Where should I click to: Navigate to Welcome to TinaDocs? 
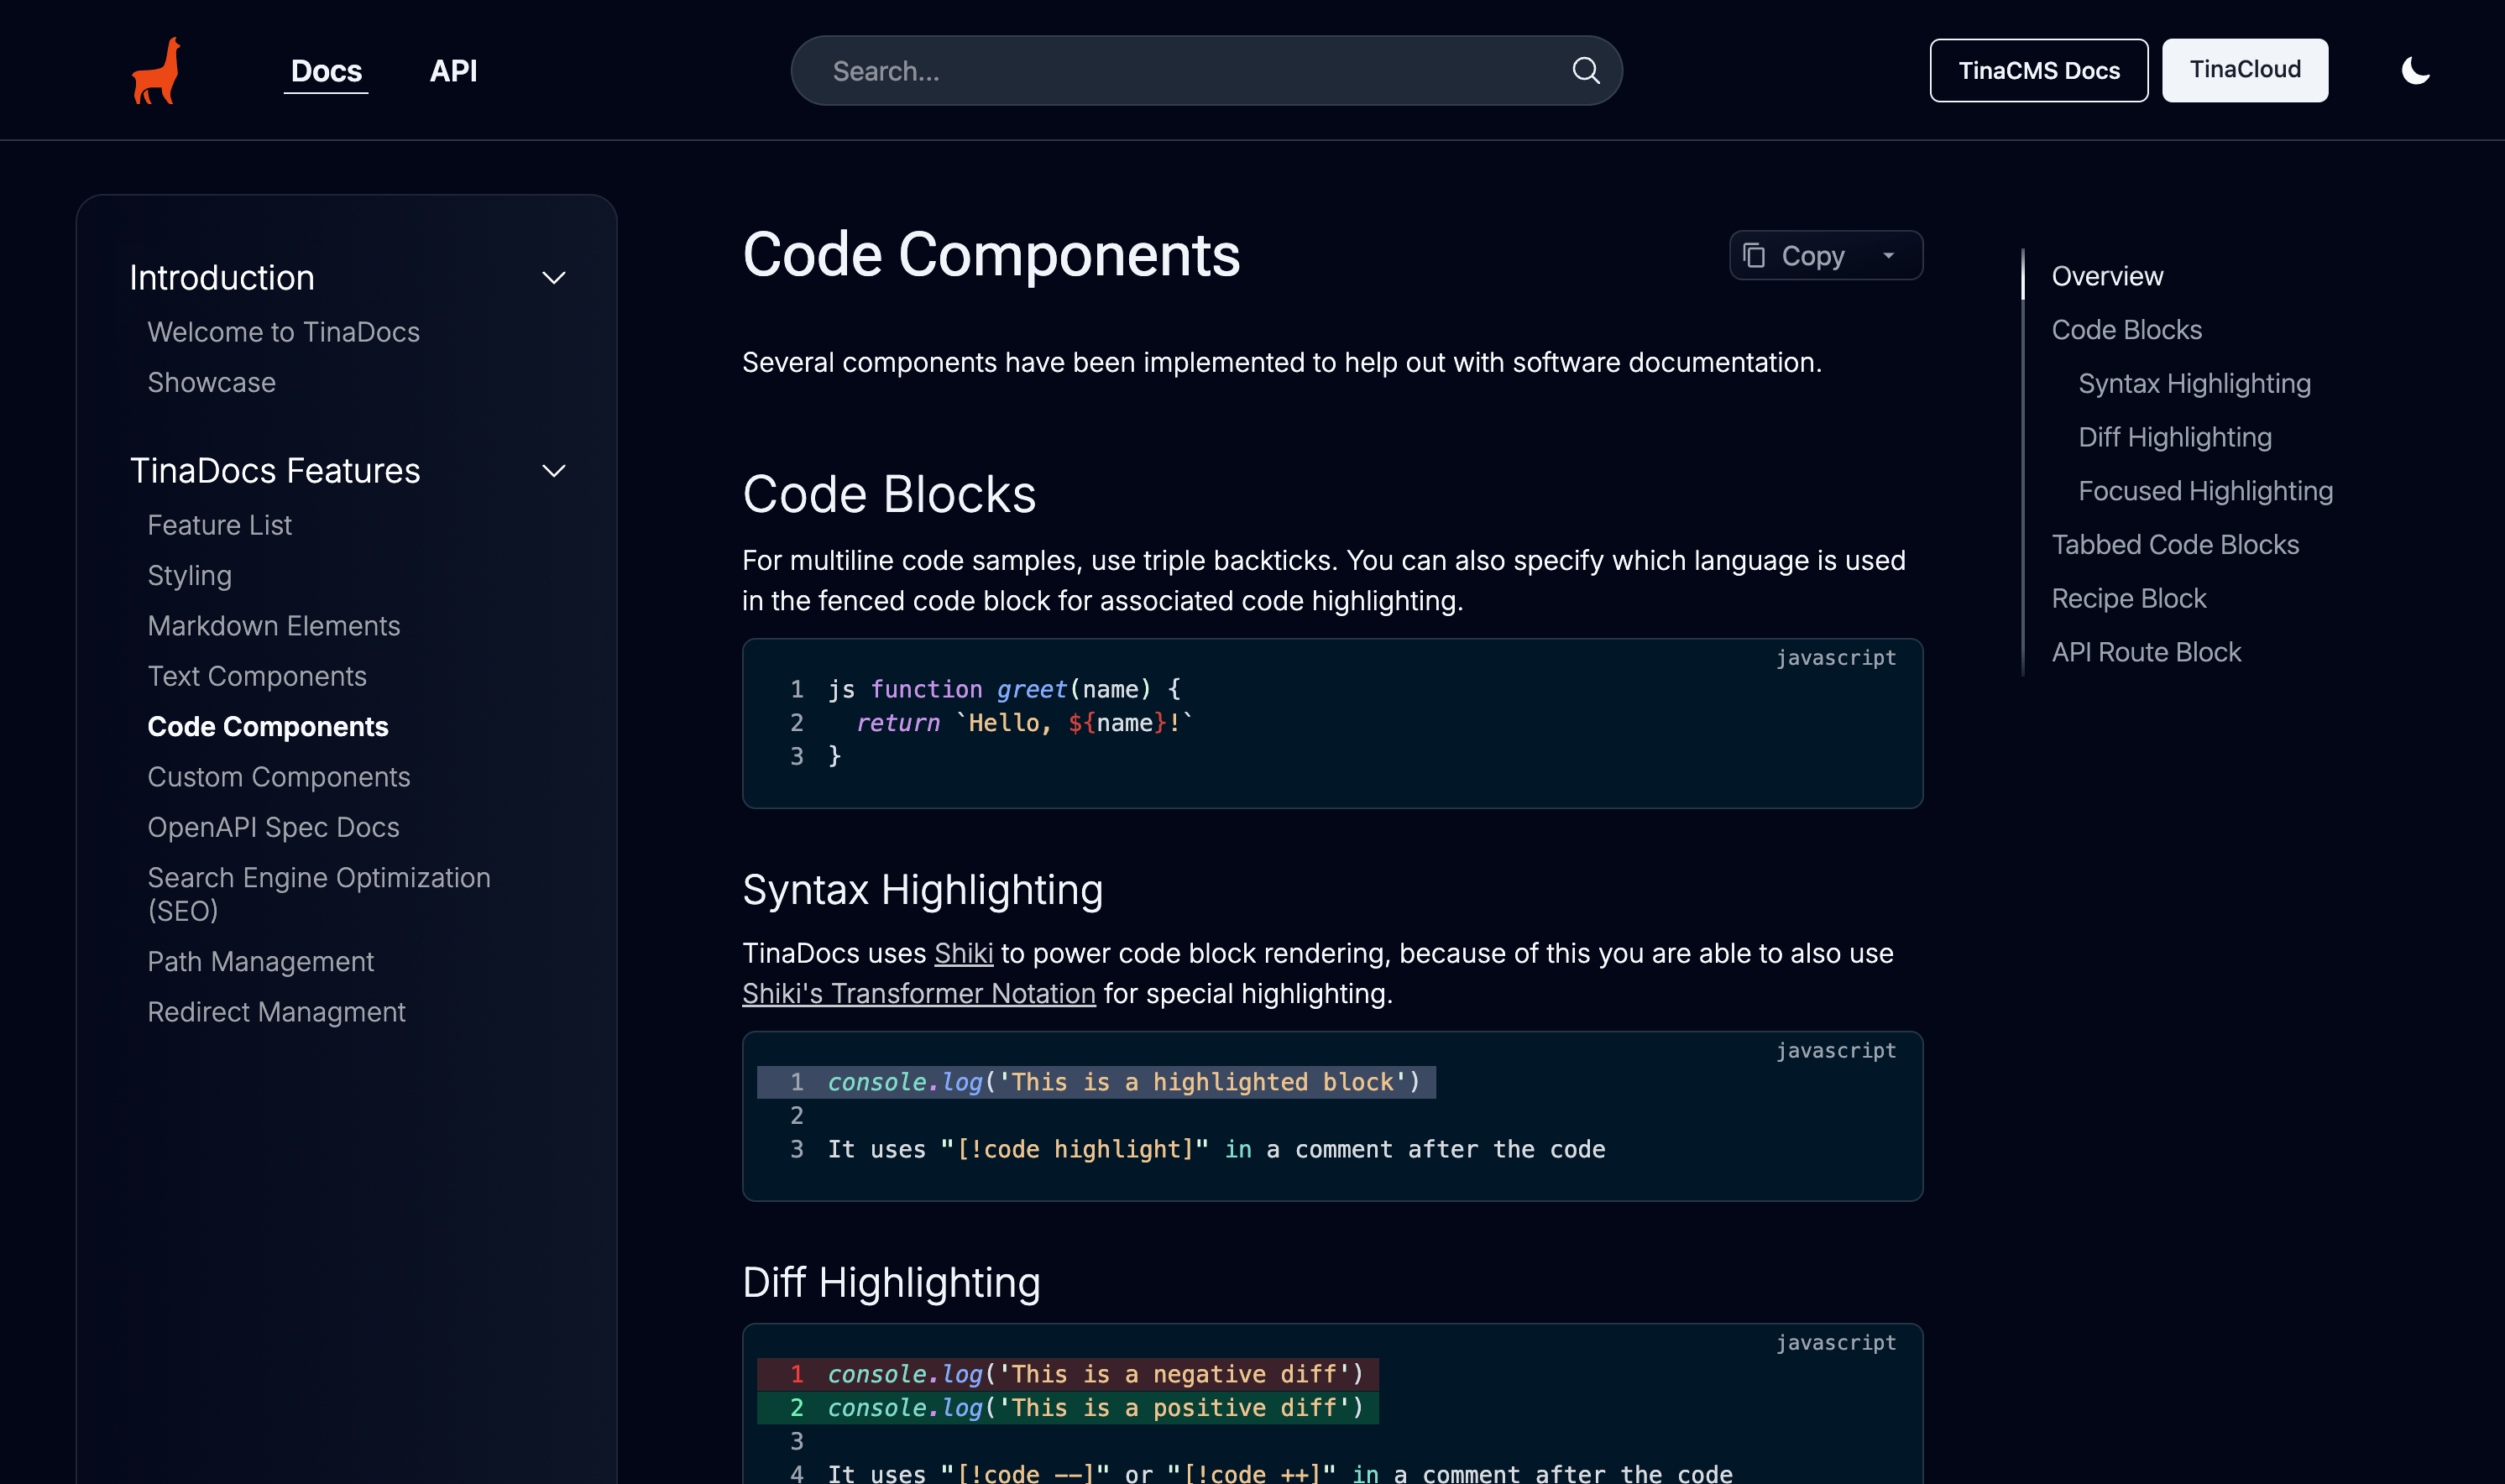coord(284,331)
